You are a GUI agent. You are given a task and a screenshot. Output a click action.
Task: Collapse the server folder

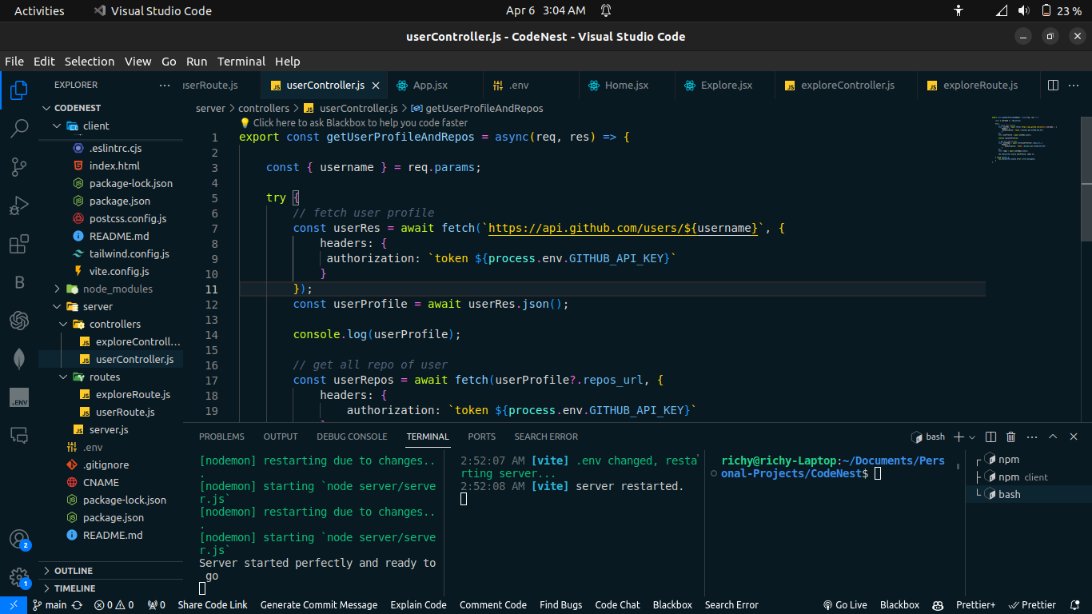(x=57, y=306)
